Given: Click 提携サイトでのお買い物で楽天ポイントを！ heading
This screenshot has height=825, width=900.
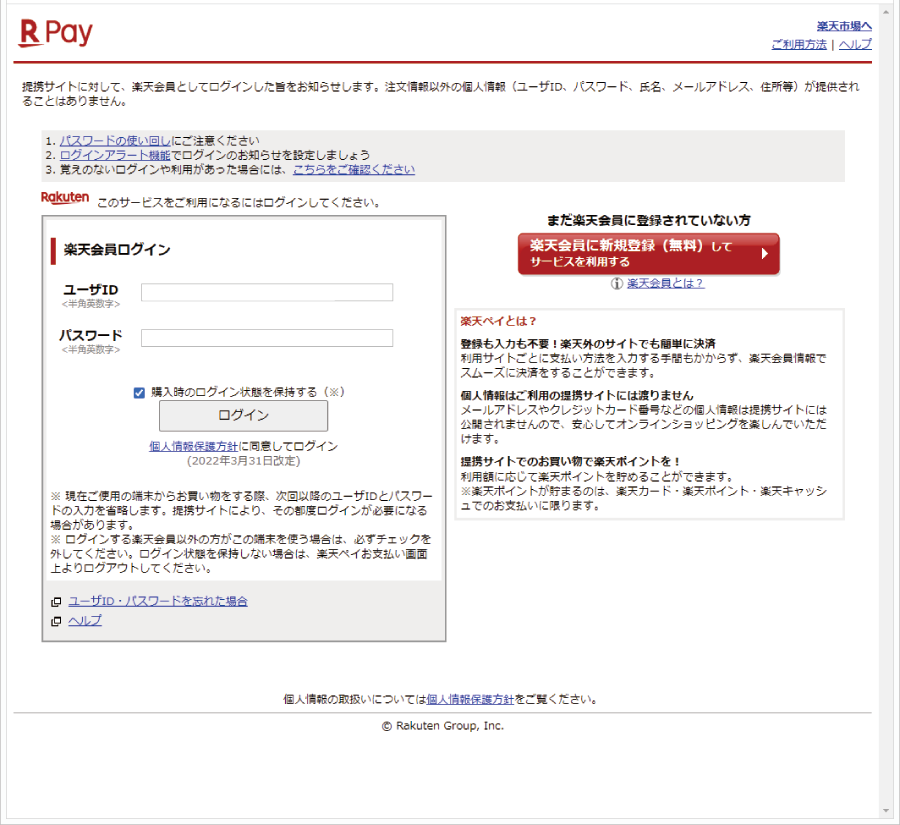Looking at the screenshot, I should pyautogui.click(x=571, y=462).
